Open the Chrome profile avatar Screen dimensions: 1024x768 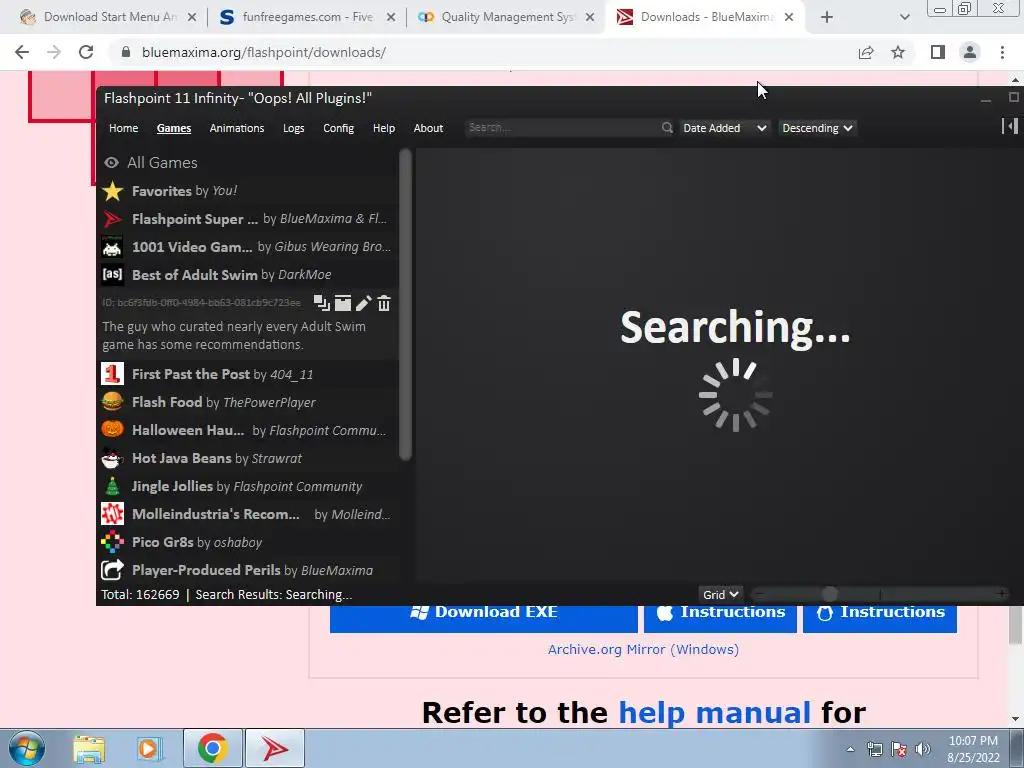pos(970,52)
